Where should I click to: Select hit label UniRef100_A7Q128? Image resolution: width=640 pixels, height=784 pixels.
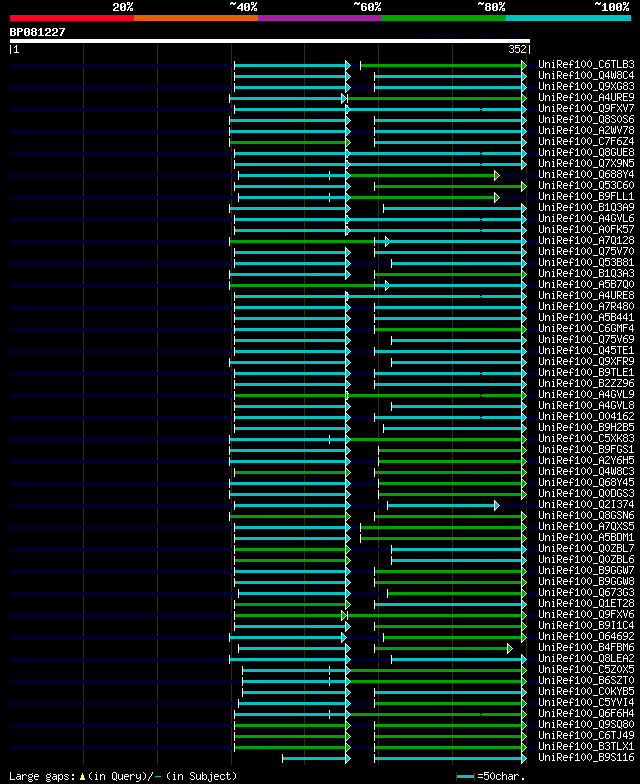click(x=586, y=240)
